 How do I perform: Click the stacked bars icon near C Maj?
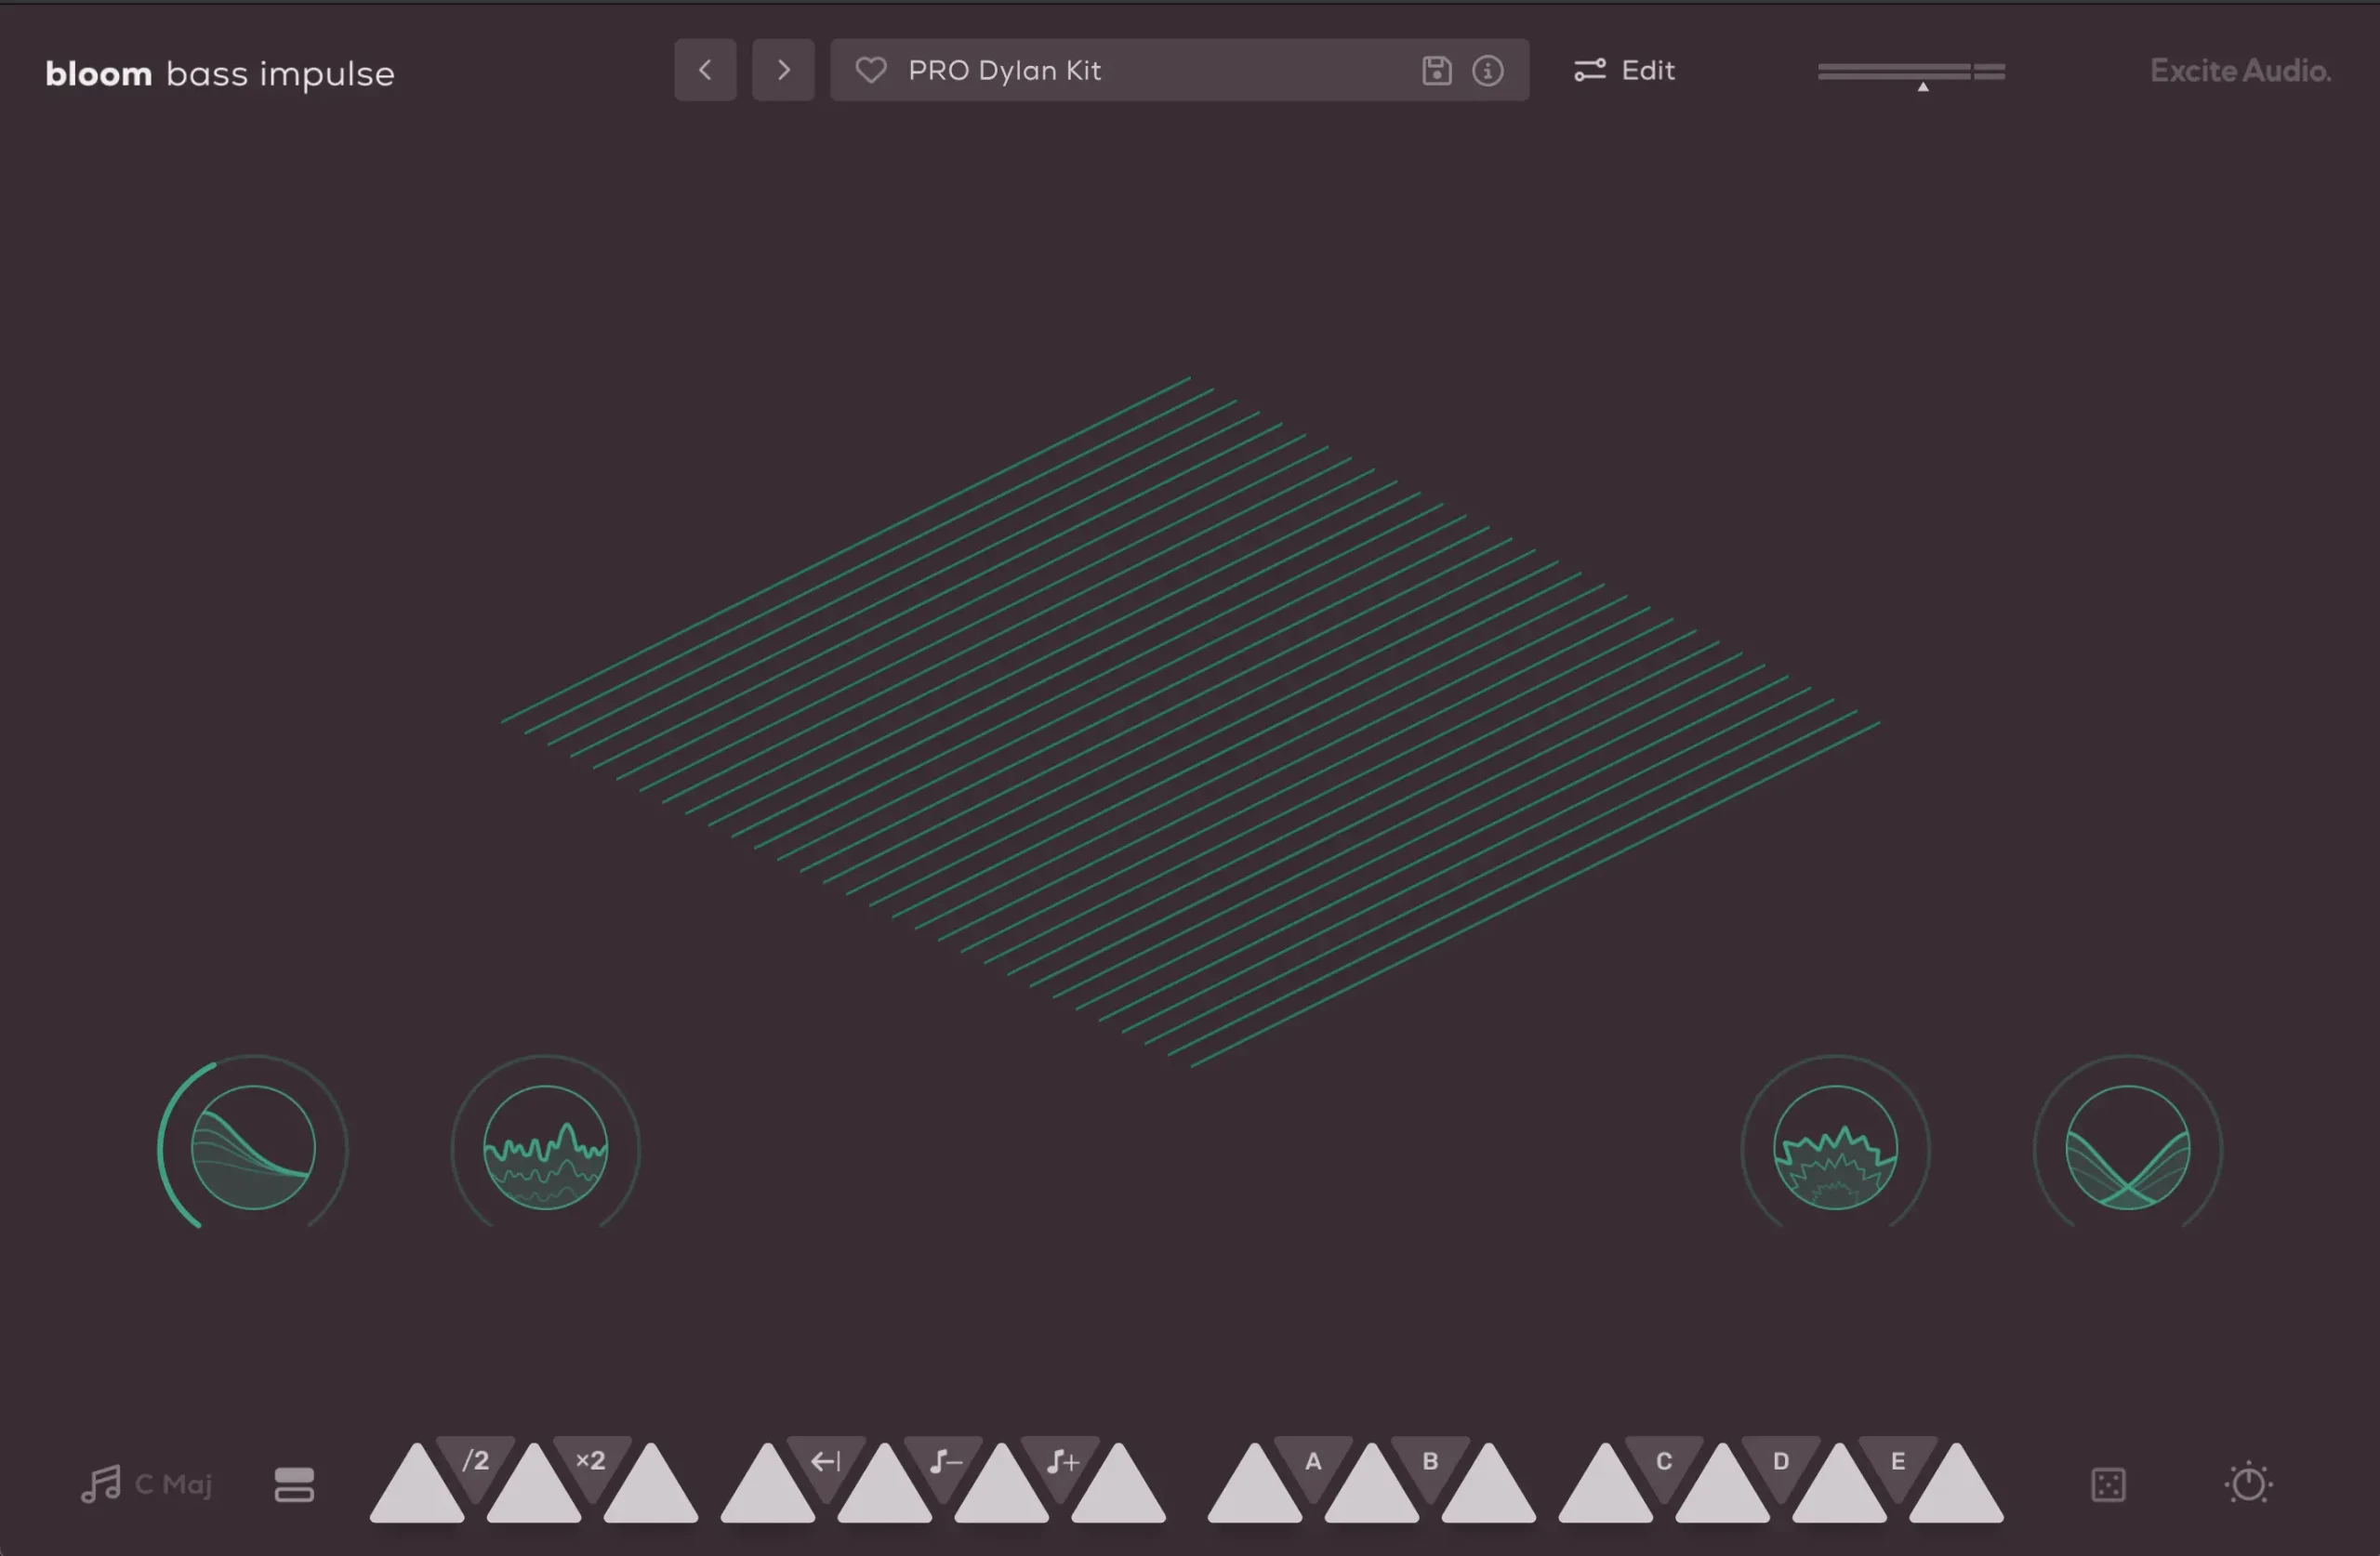click(x=294, y=1484)
